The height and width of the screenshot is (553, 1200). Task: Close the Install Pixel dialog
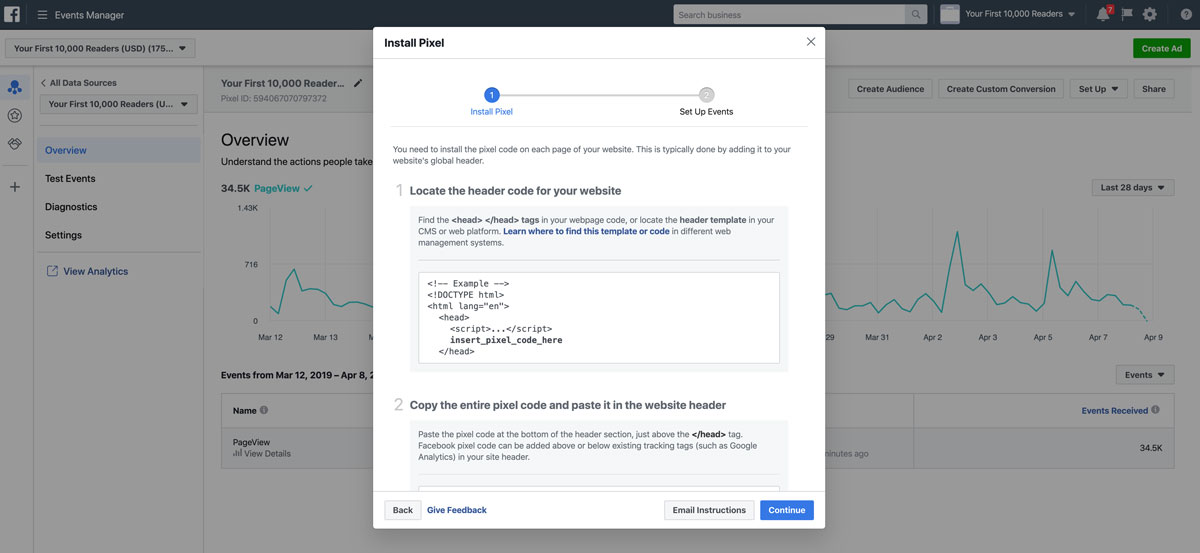tap(811, 42)
